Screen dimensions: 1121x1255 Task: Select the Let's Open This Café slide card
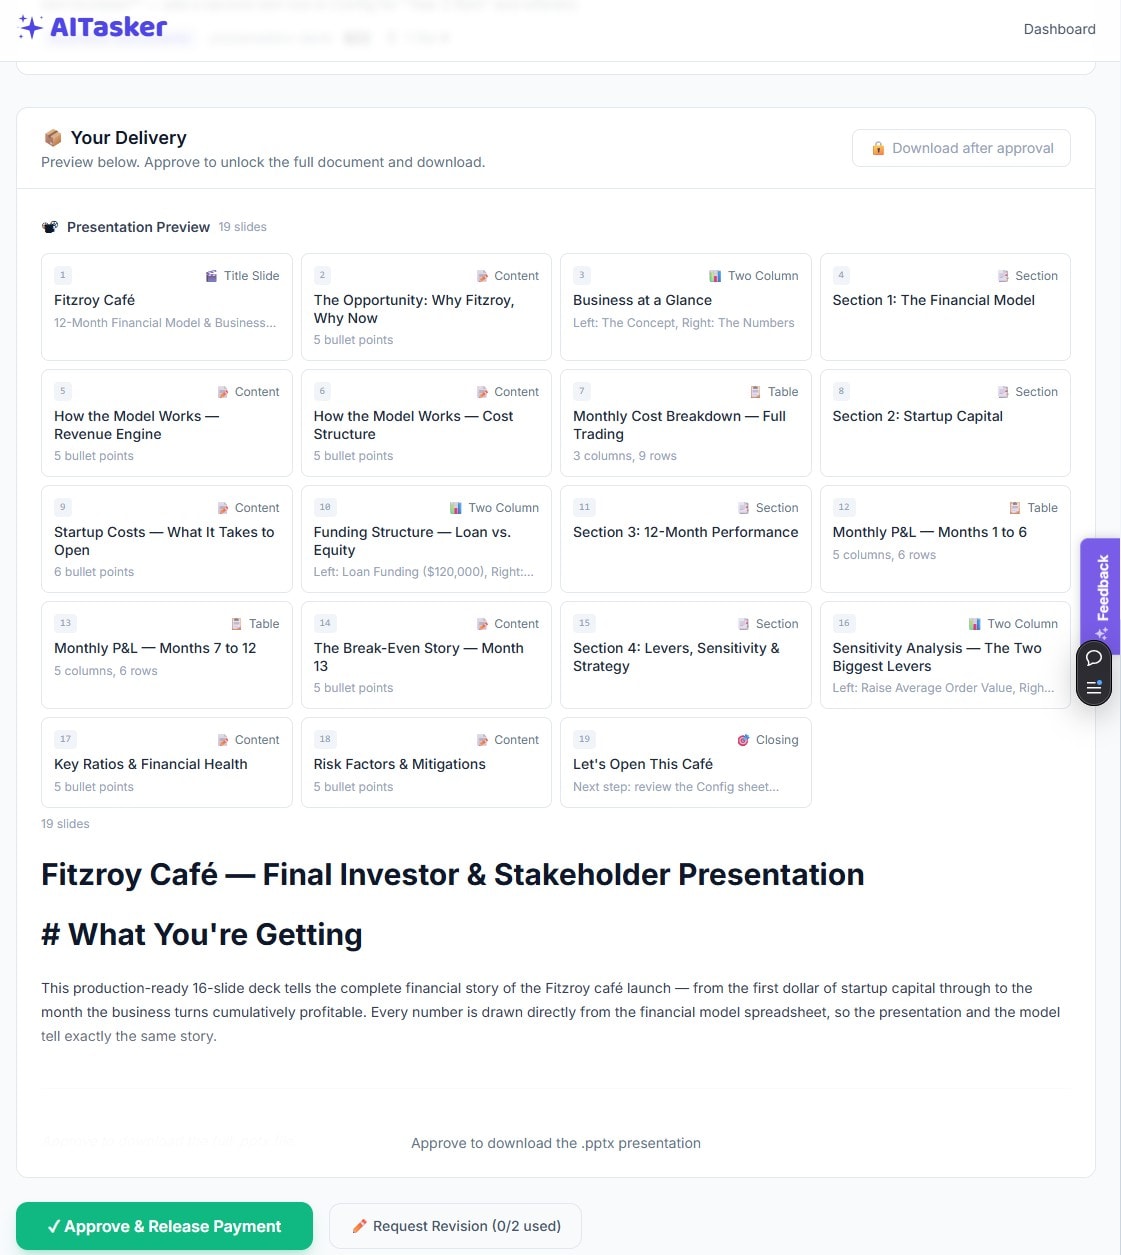[x=685, y=762]
